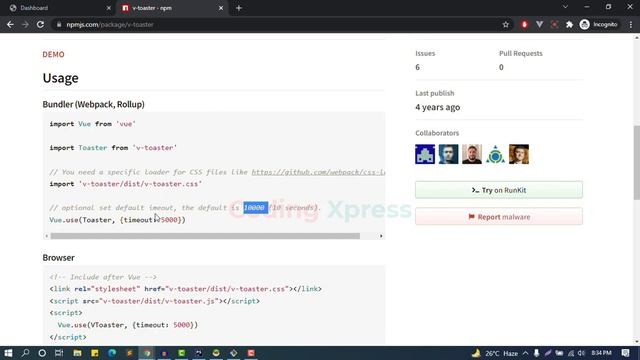
Task: Open Sticky Notes from the taskbar
Action: tap(95, 353)
